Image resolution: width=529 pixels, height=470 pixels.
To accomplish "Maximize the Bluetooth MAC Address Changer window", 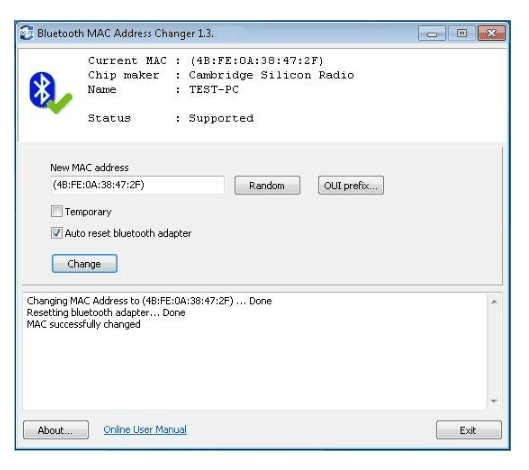I will click(462, 33).
